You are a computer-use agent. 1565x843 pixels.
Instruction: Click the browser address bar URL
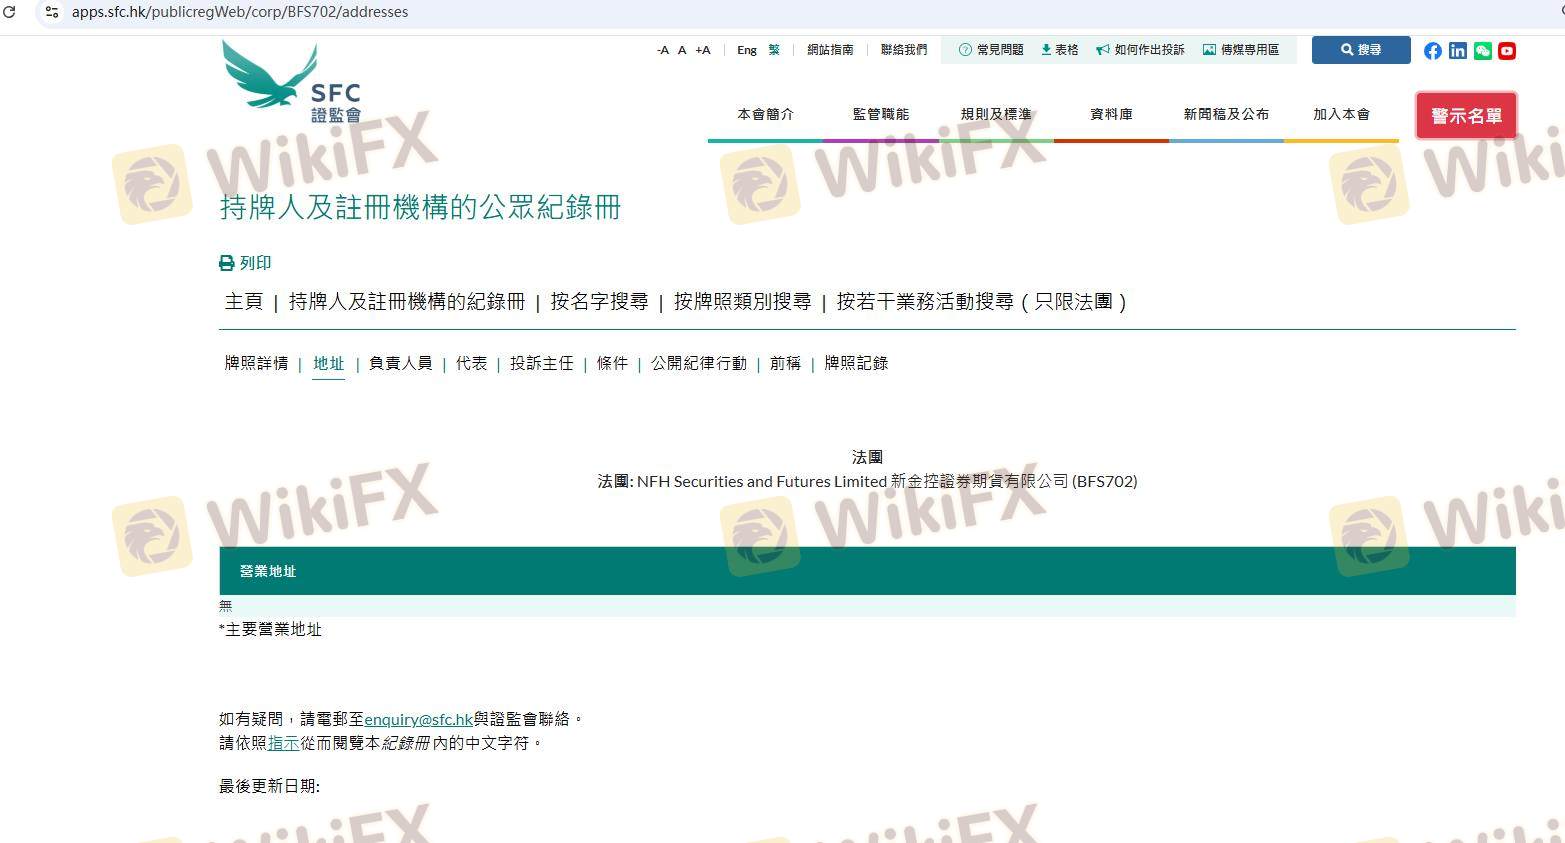click(240, 12)
